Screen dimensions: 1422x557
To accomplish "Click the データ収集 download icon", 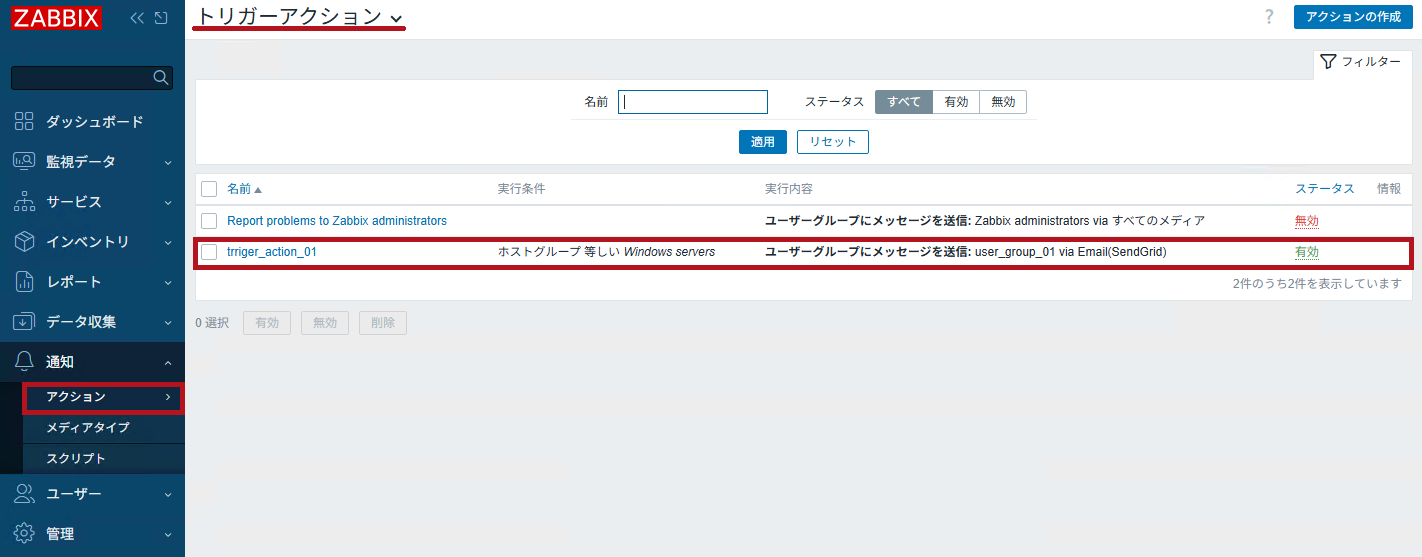I will (x=25, y=321).
